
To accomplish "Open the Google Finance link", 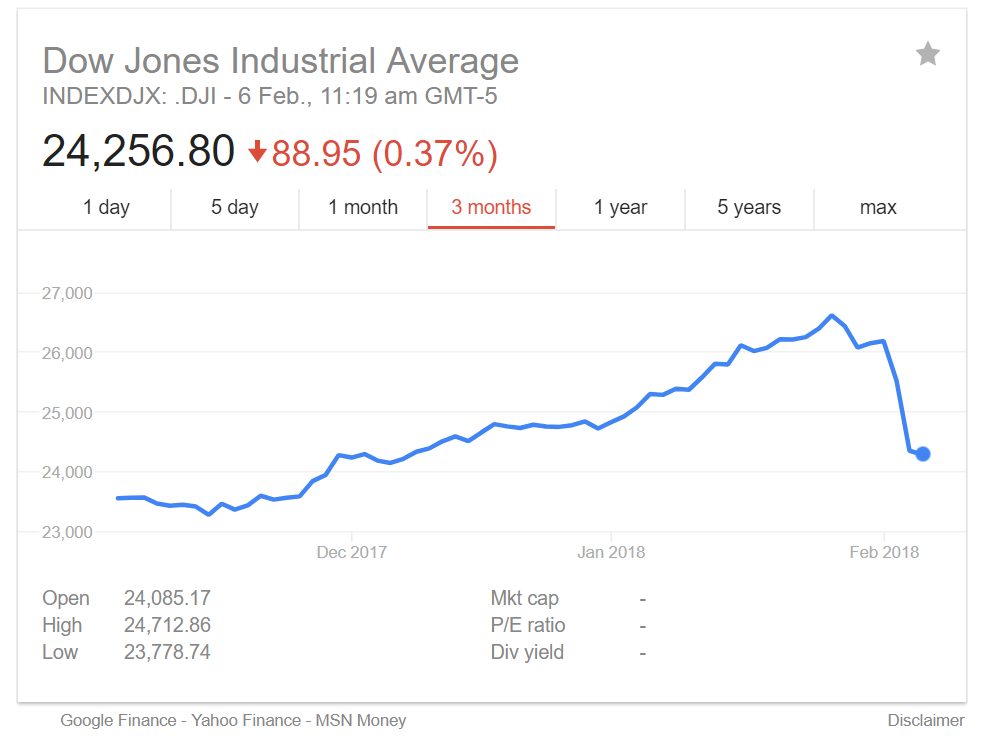I will pyautogui.click(x=116, y=720).
